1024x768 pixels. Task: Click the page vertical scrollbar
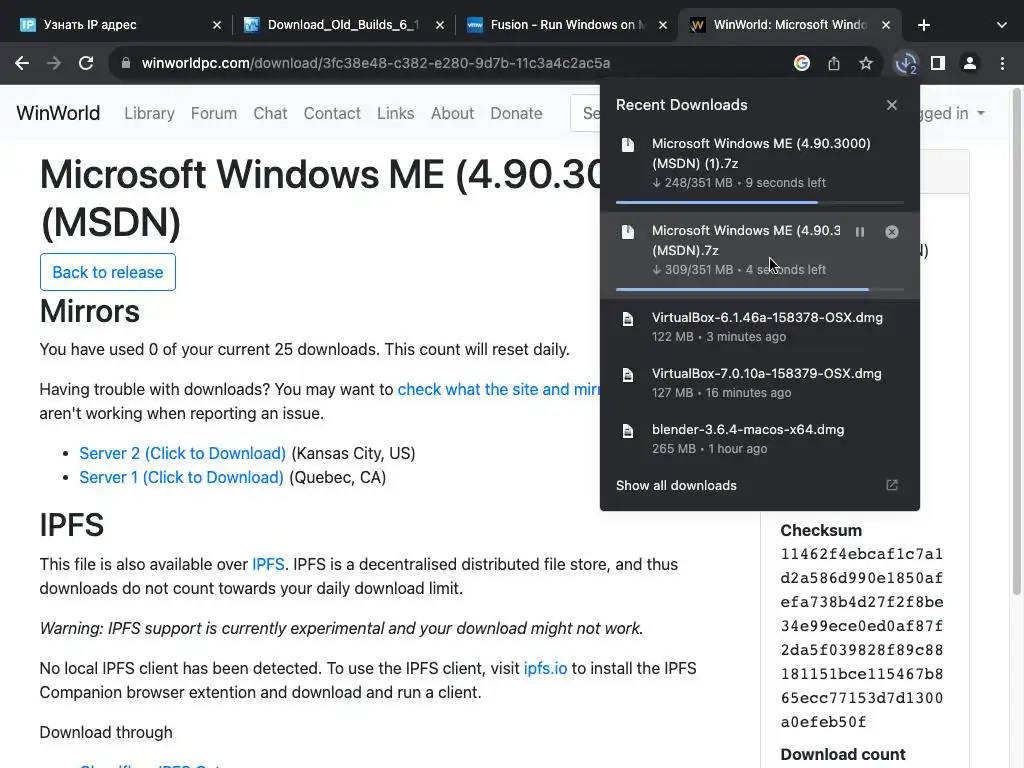tap(1017, 342)
